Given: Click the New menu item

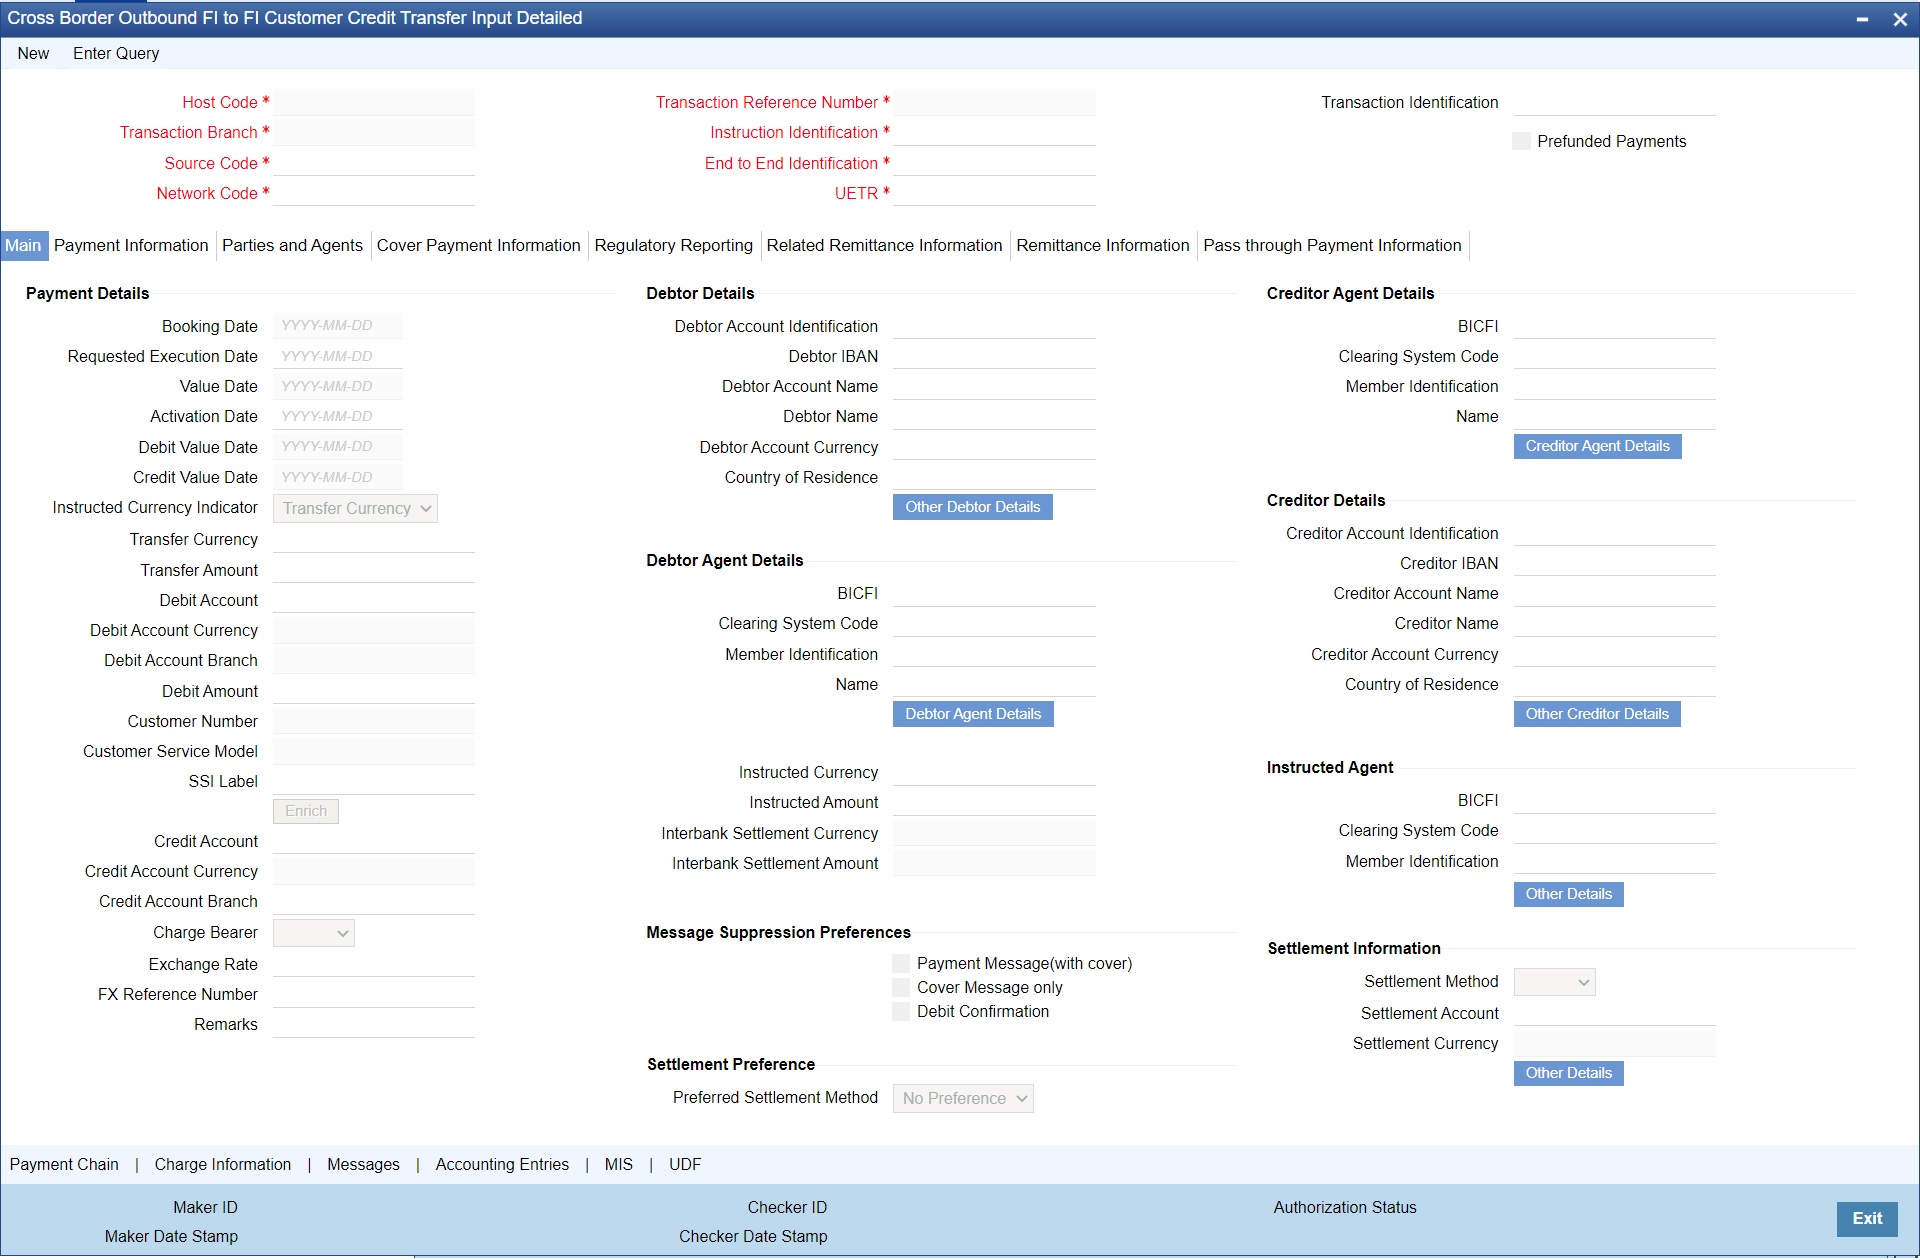Looking at the screenshot, I should click(33, 53).
